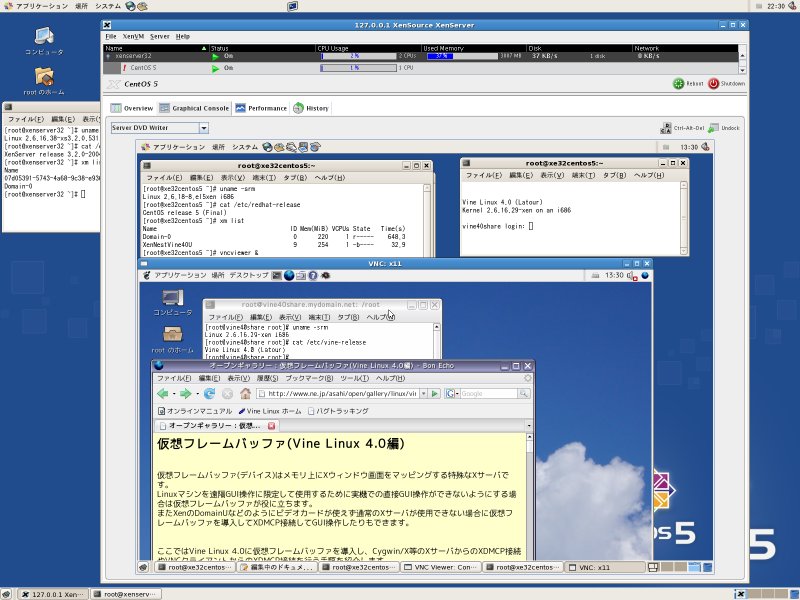
Task: Open the search engine selector dropdown
Action: (452, 393)
